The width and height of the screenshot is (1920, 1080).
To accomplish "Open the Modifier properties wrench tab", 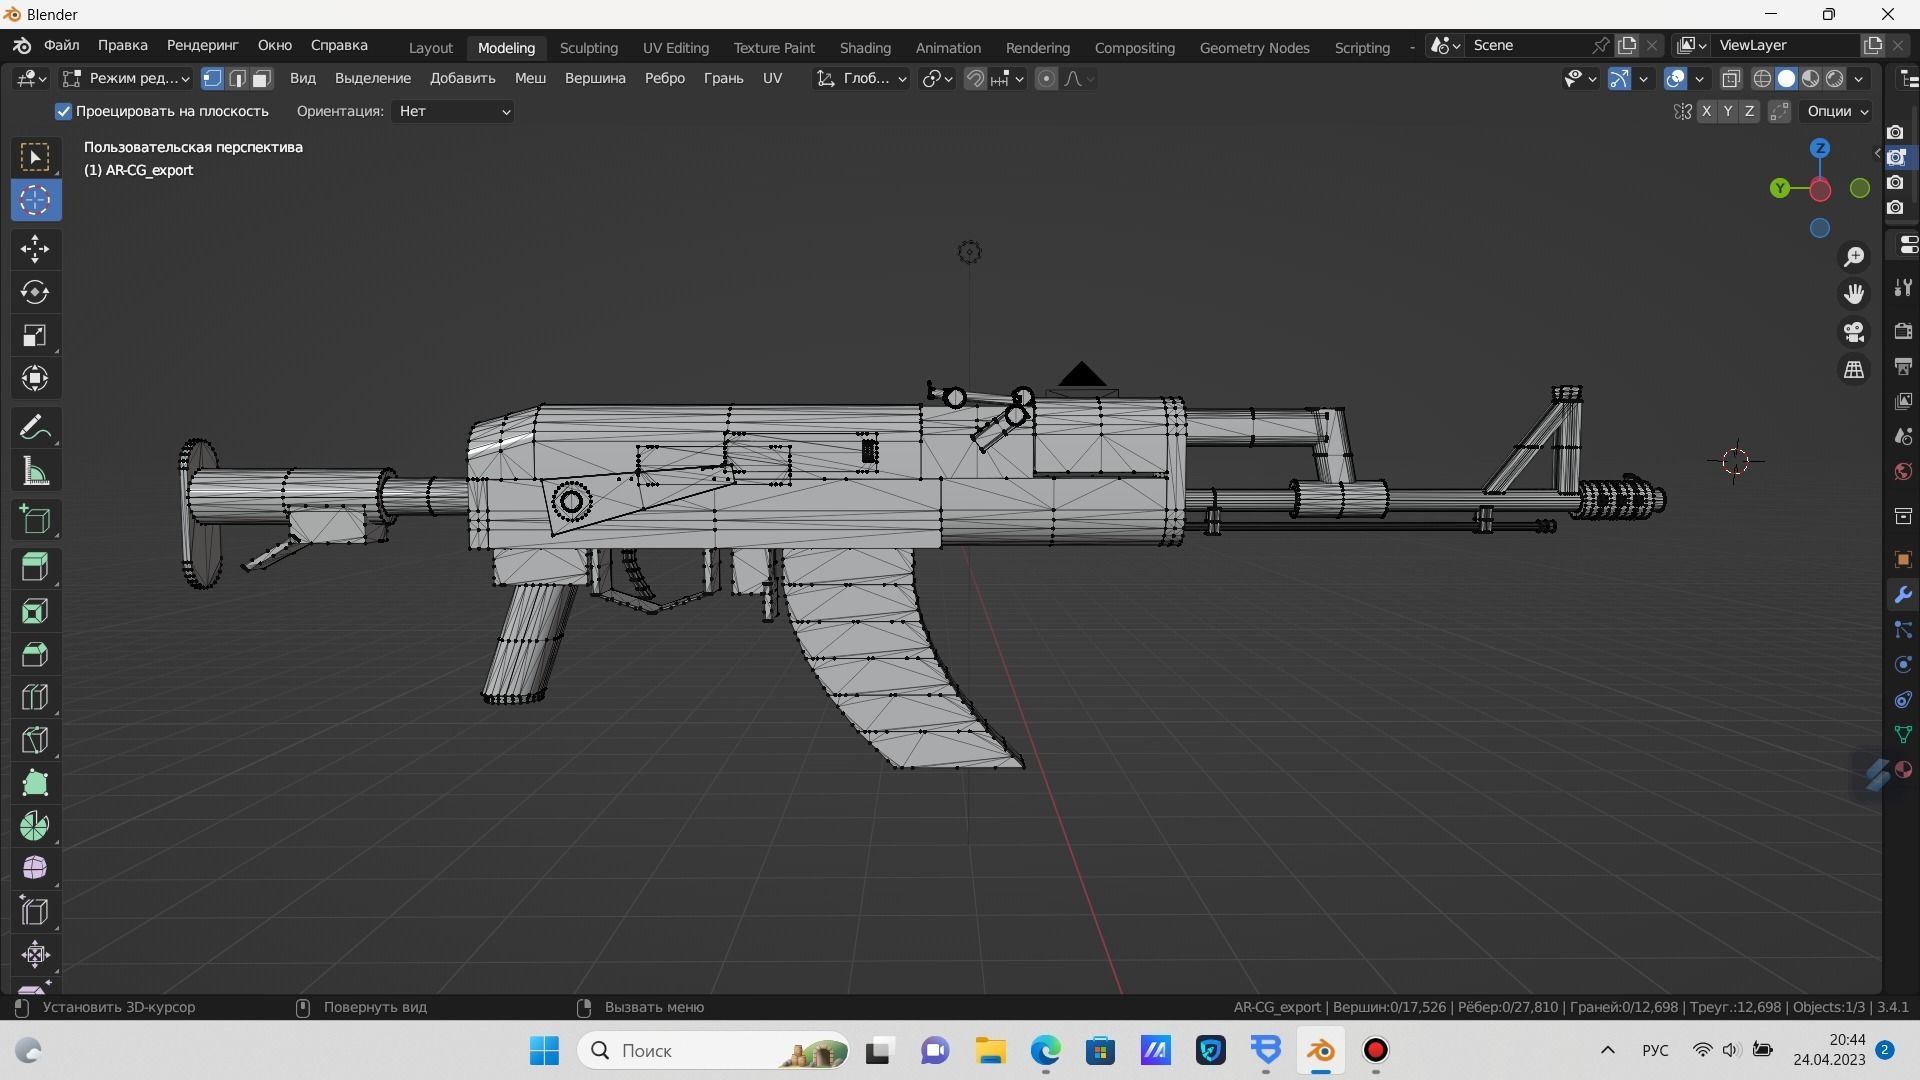I will point(1902,596).
